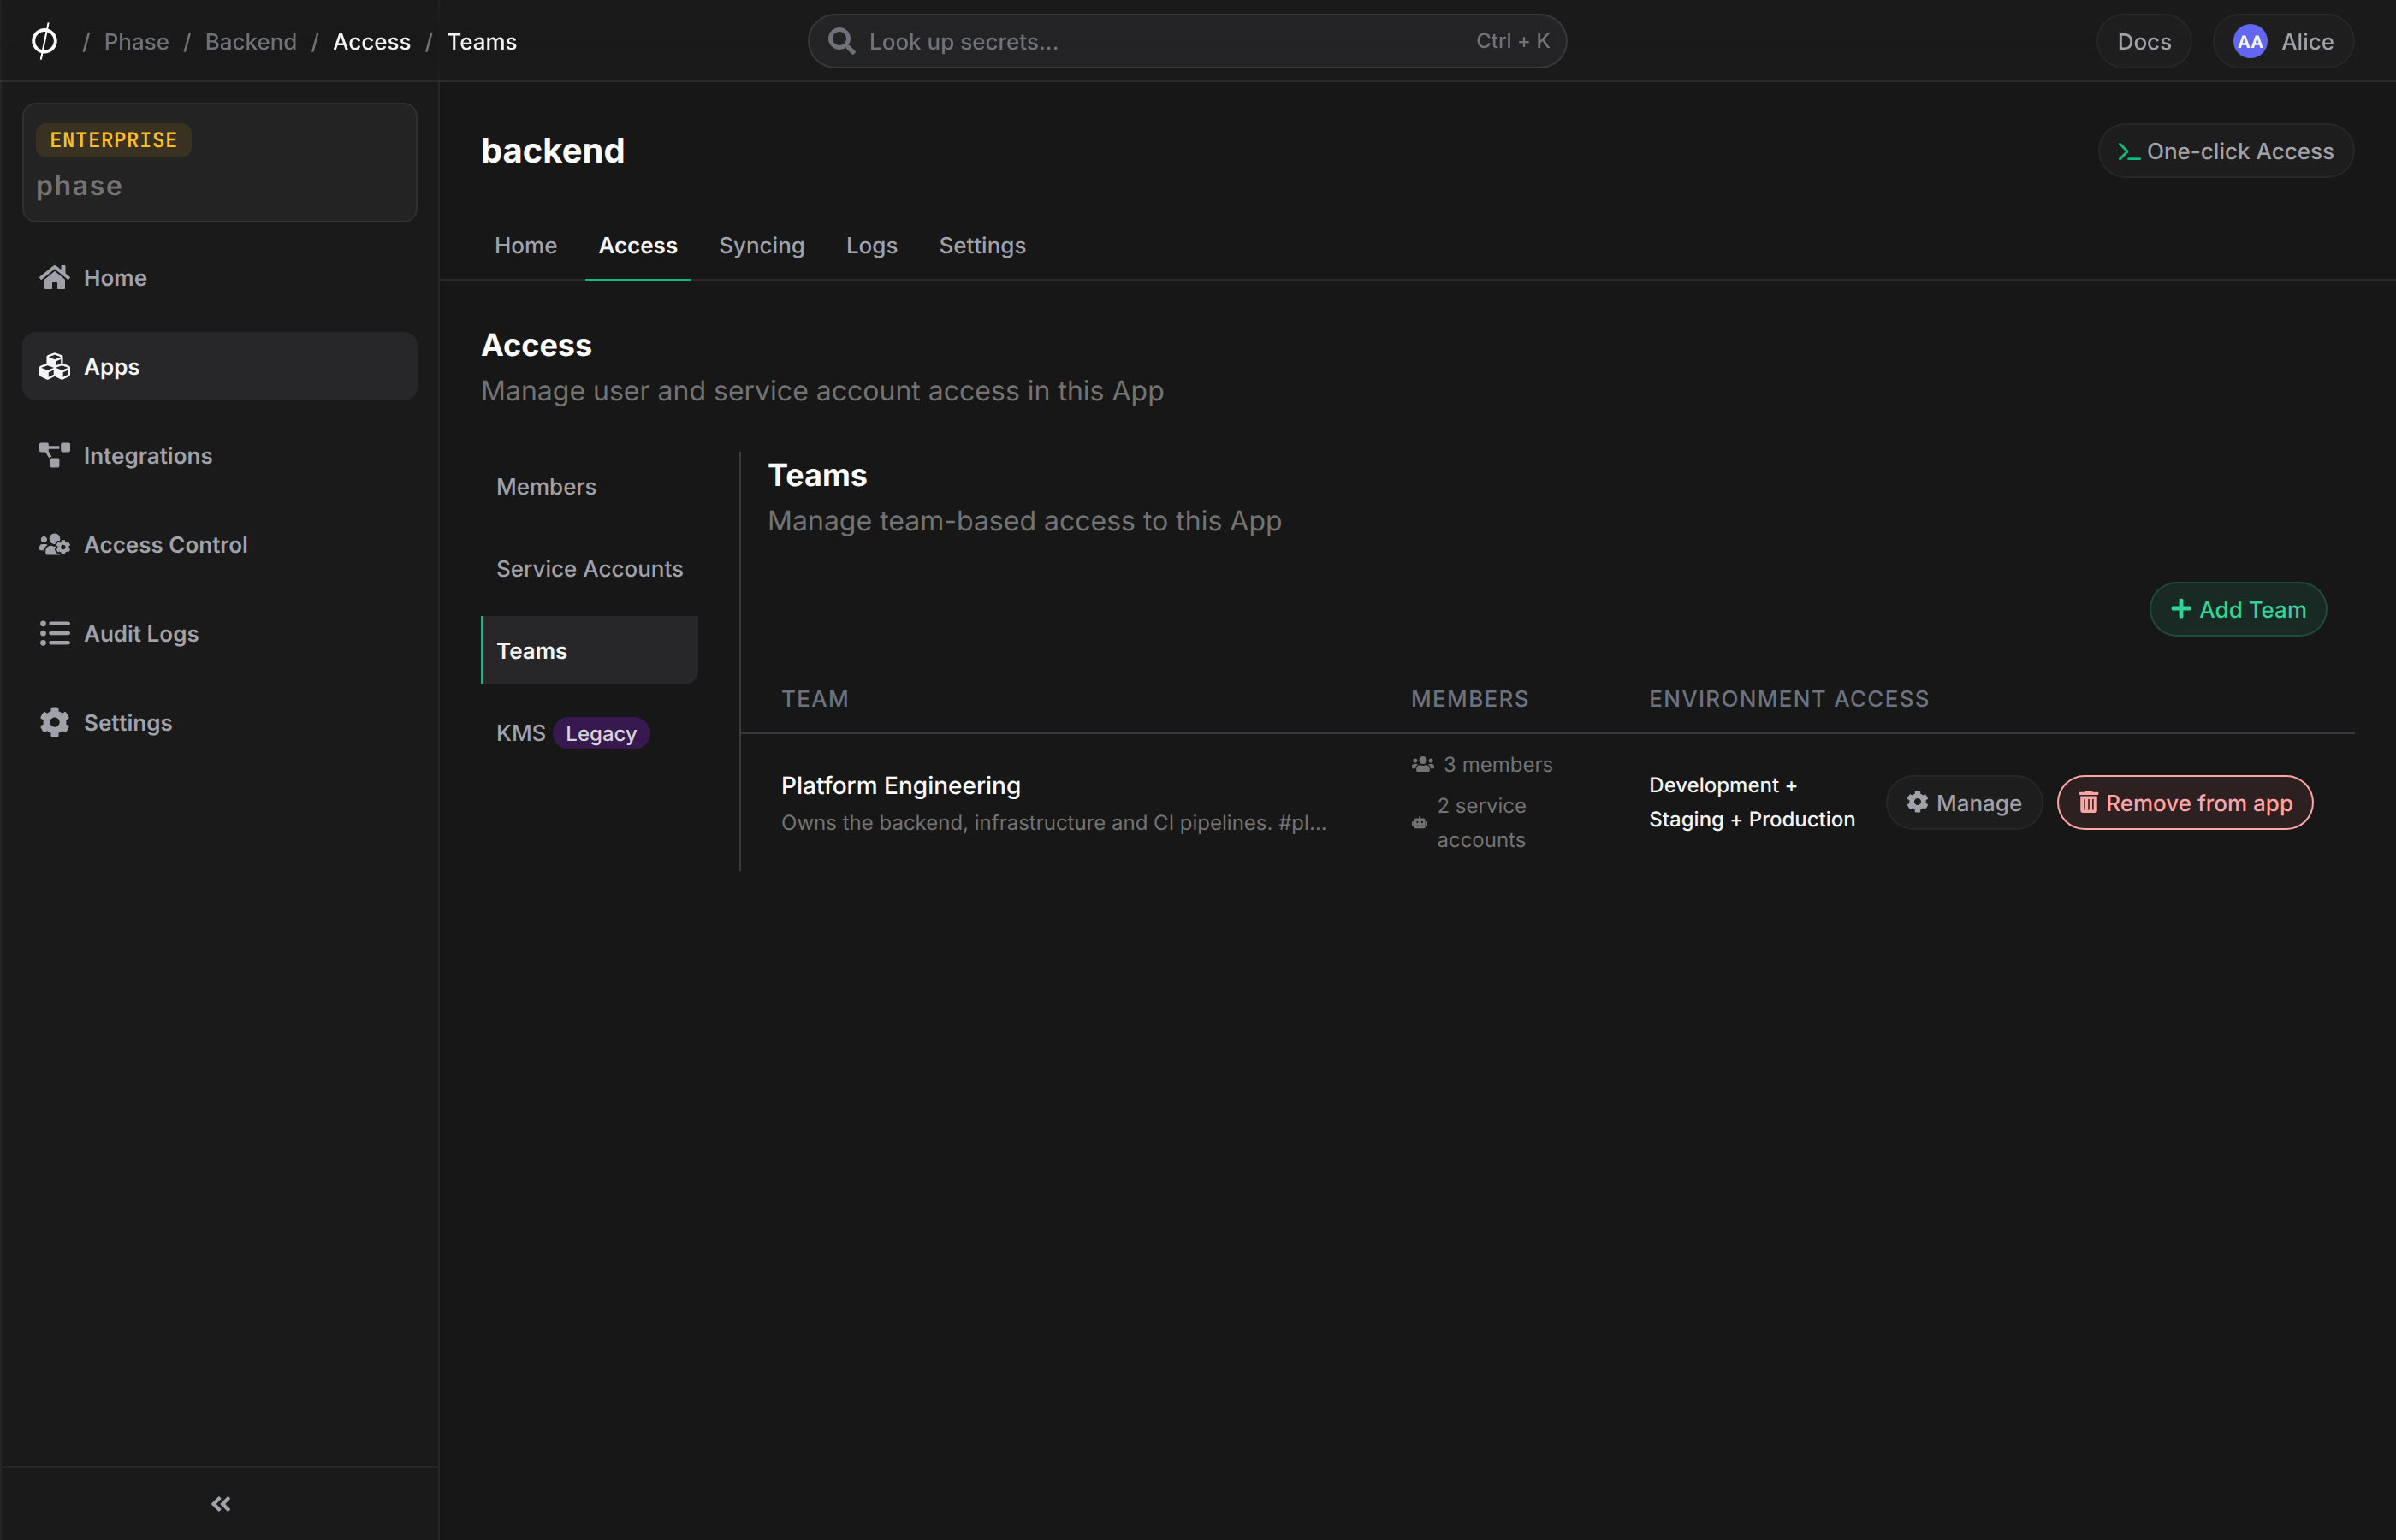
Task: Click the search magnifier icon
Action: click(841, 41)
